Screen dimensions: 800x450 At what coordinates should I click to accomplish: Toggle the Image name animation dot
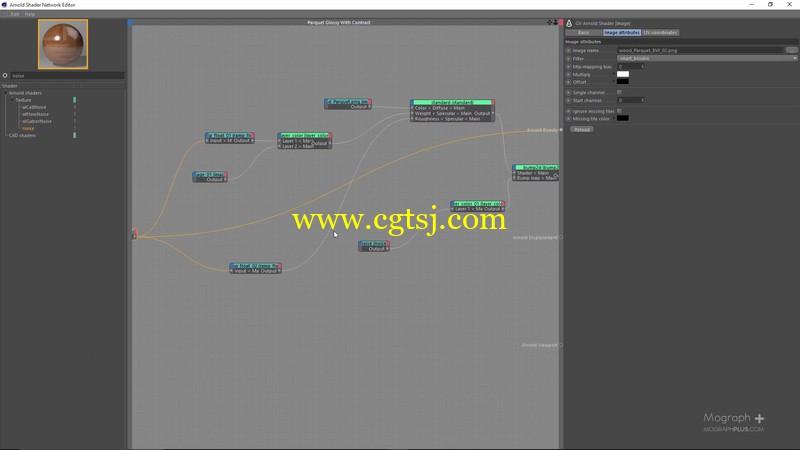coord(568,51)
